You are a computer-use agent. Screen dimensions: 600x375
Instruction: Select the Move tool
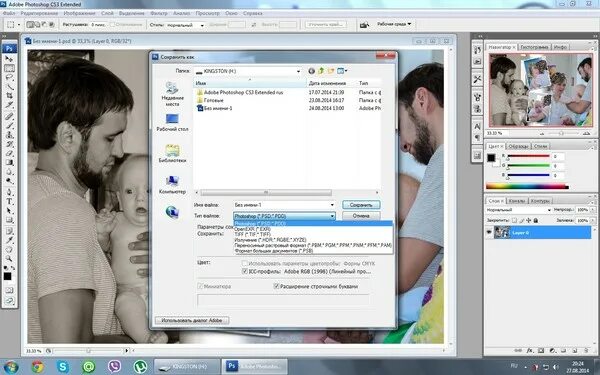pyautogui.click(x=9, y=59)
